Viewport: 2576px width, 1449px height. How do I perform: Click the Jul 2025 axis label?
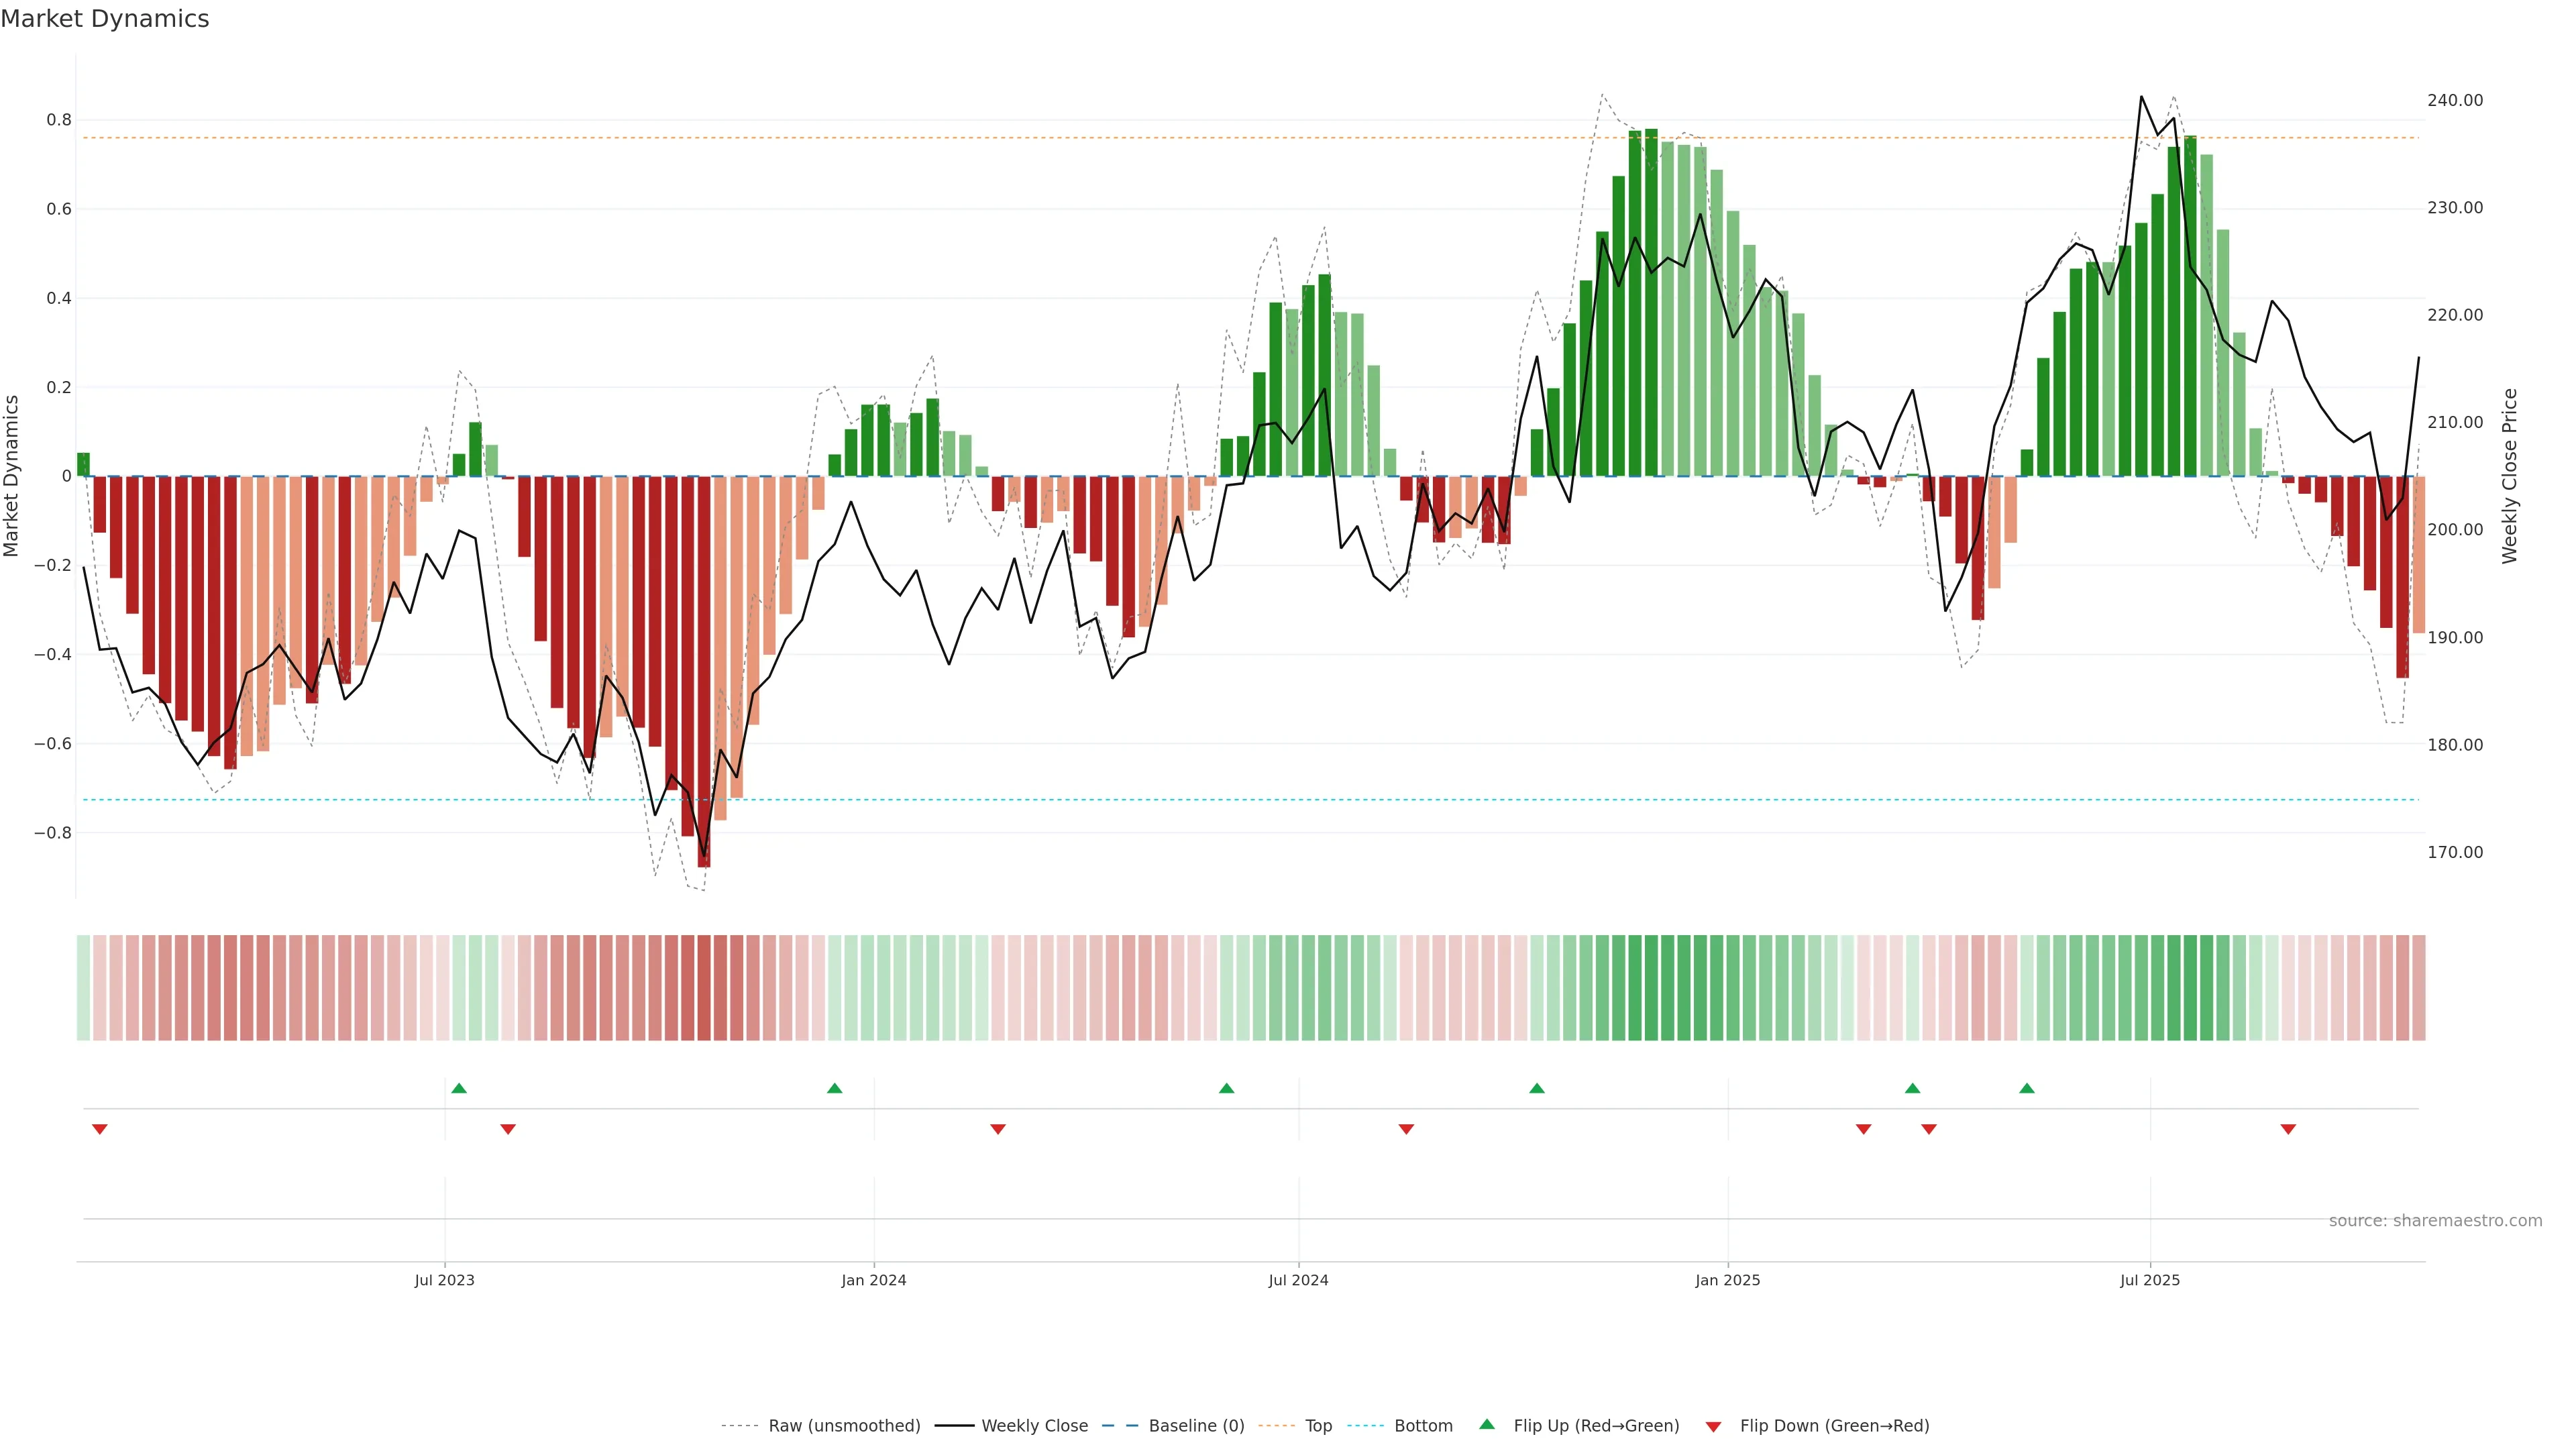click(2149, 1280)
